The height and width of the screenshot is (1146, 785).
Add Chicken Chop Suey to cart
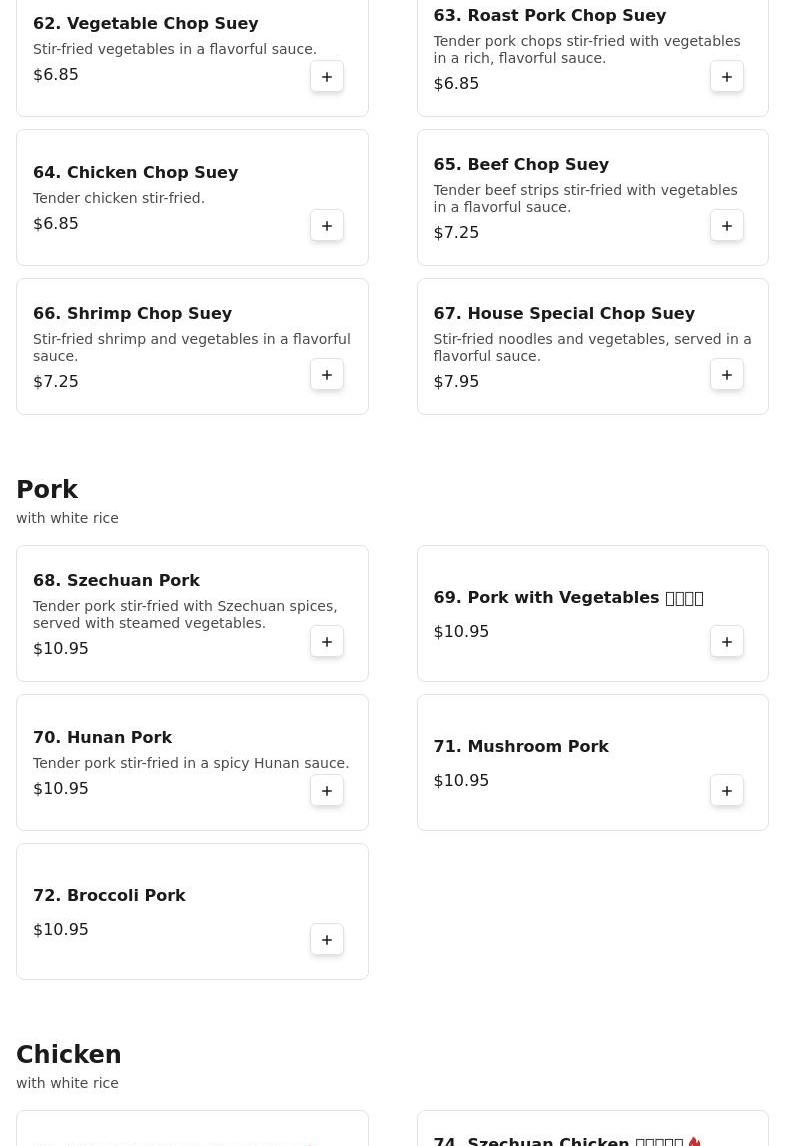(x=327, y=226)
